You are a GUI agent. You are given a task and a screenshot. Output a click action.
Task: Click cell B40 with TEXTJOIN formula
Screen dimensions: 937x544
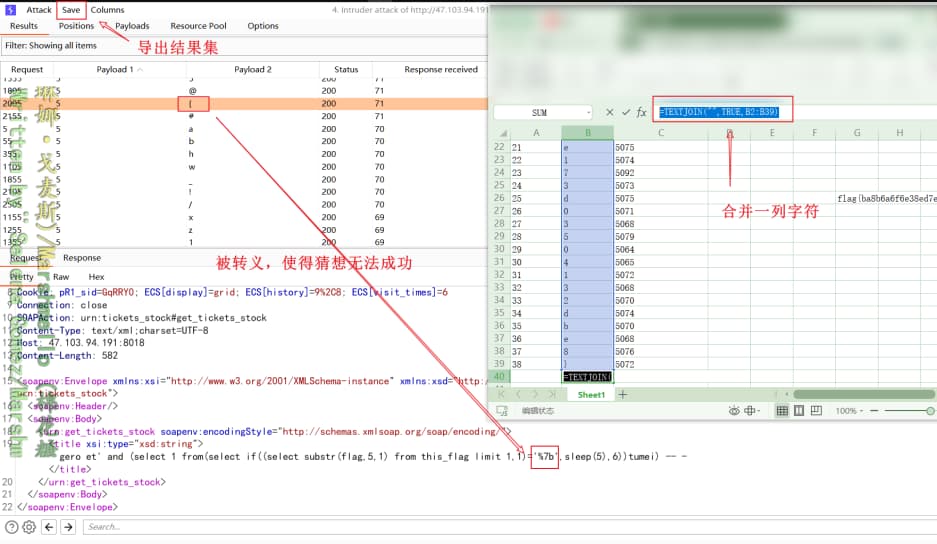tap(587, 377)
